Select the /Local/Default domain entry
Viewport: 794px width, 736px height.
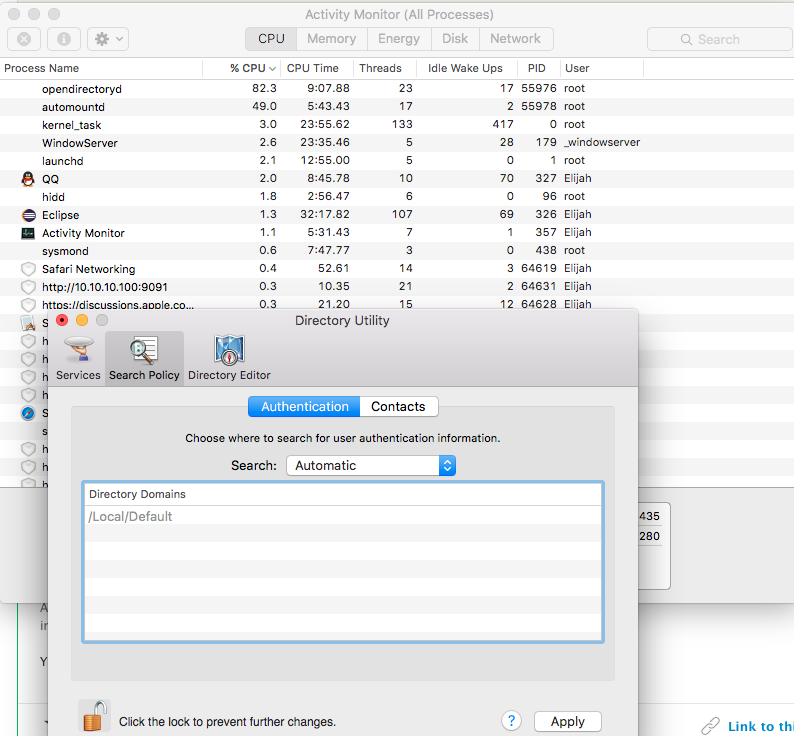tap(343, 517)
